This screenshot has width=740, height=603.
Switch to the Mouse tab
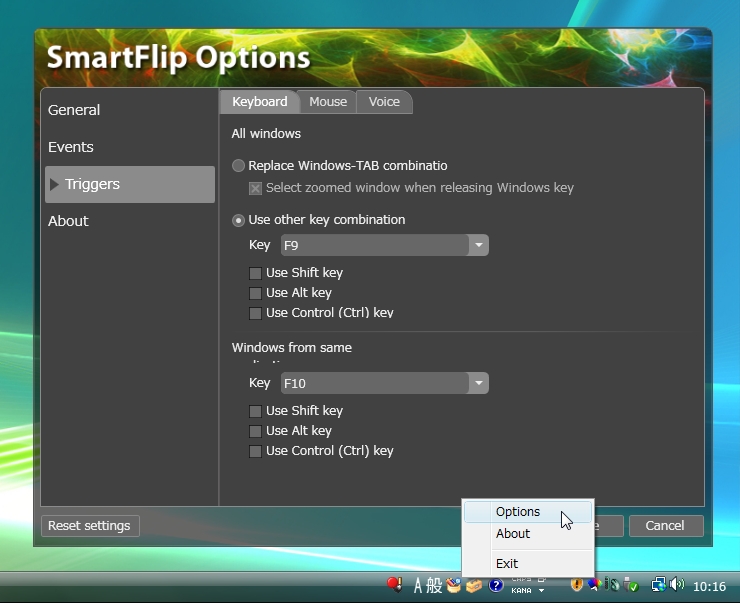328,102
